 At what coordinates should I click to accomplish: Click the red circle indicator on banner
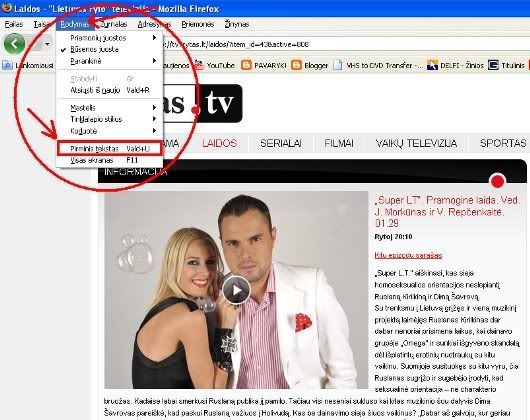pyautogui.click(x=497, y=181)
